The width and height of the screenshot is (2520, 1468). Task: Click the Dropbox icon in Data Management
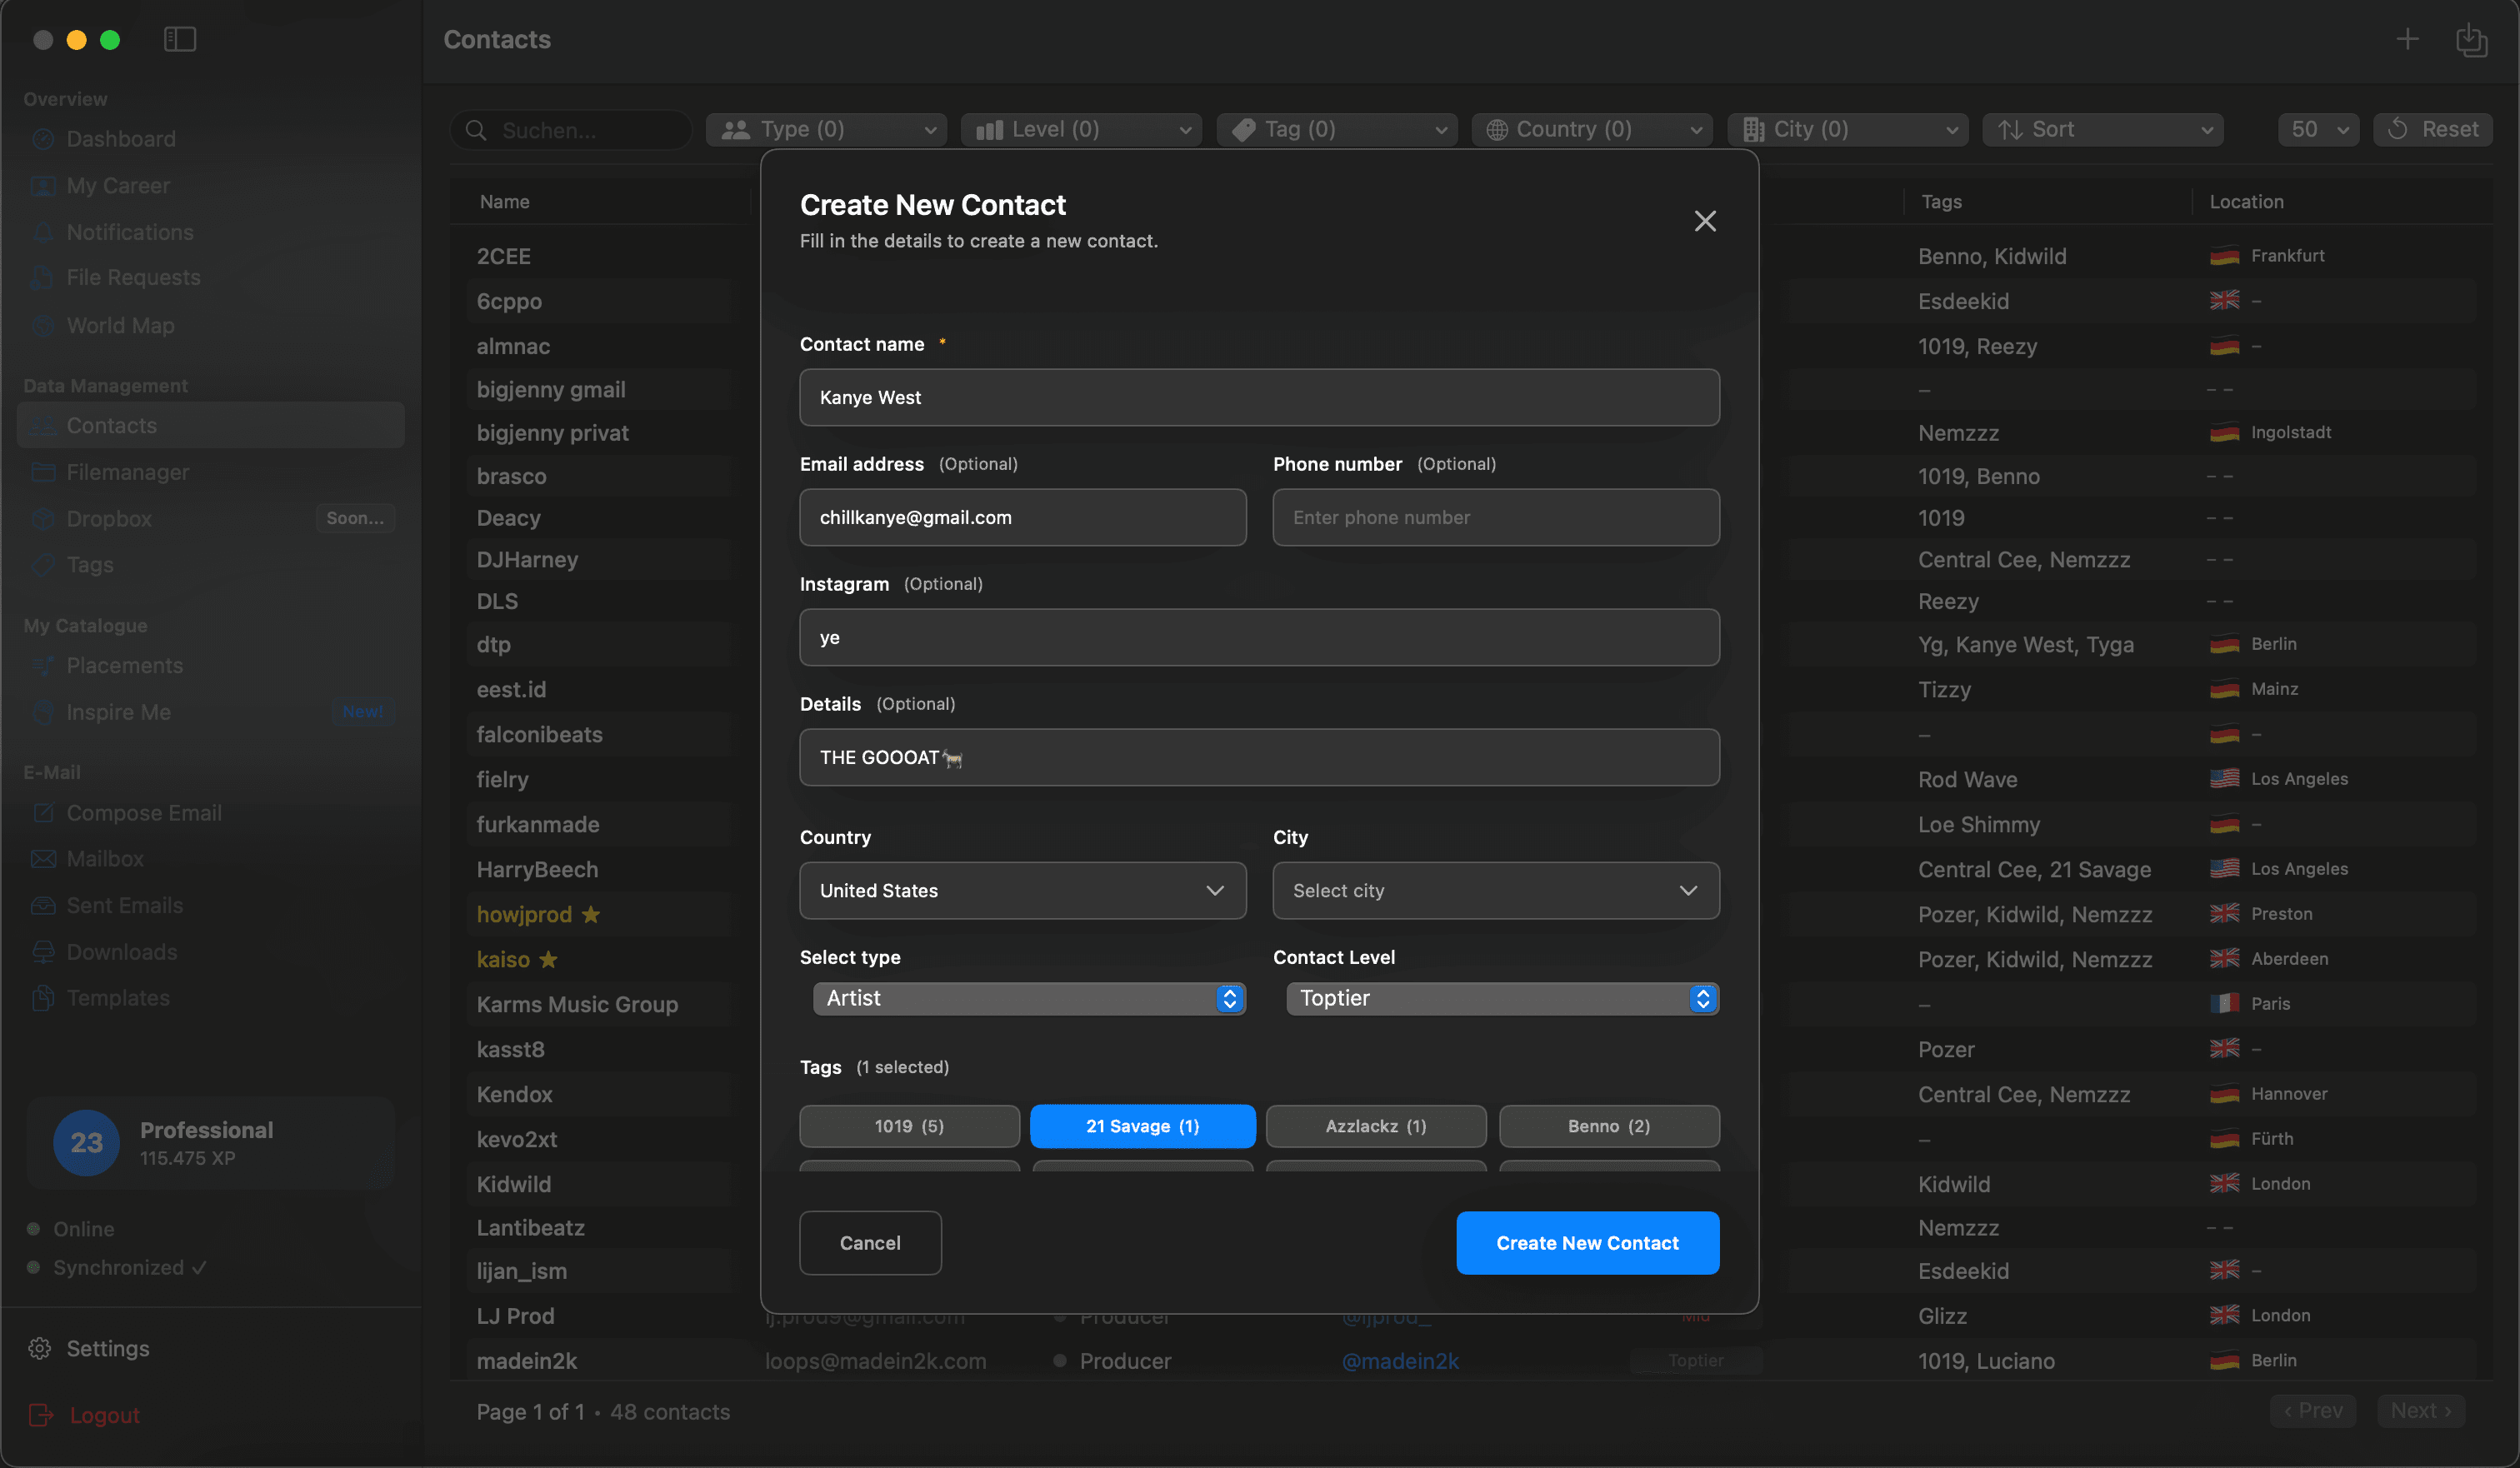[43, 518]
